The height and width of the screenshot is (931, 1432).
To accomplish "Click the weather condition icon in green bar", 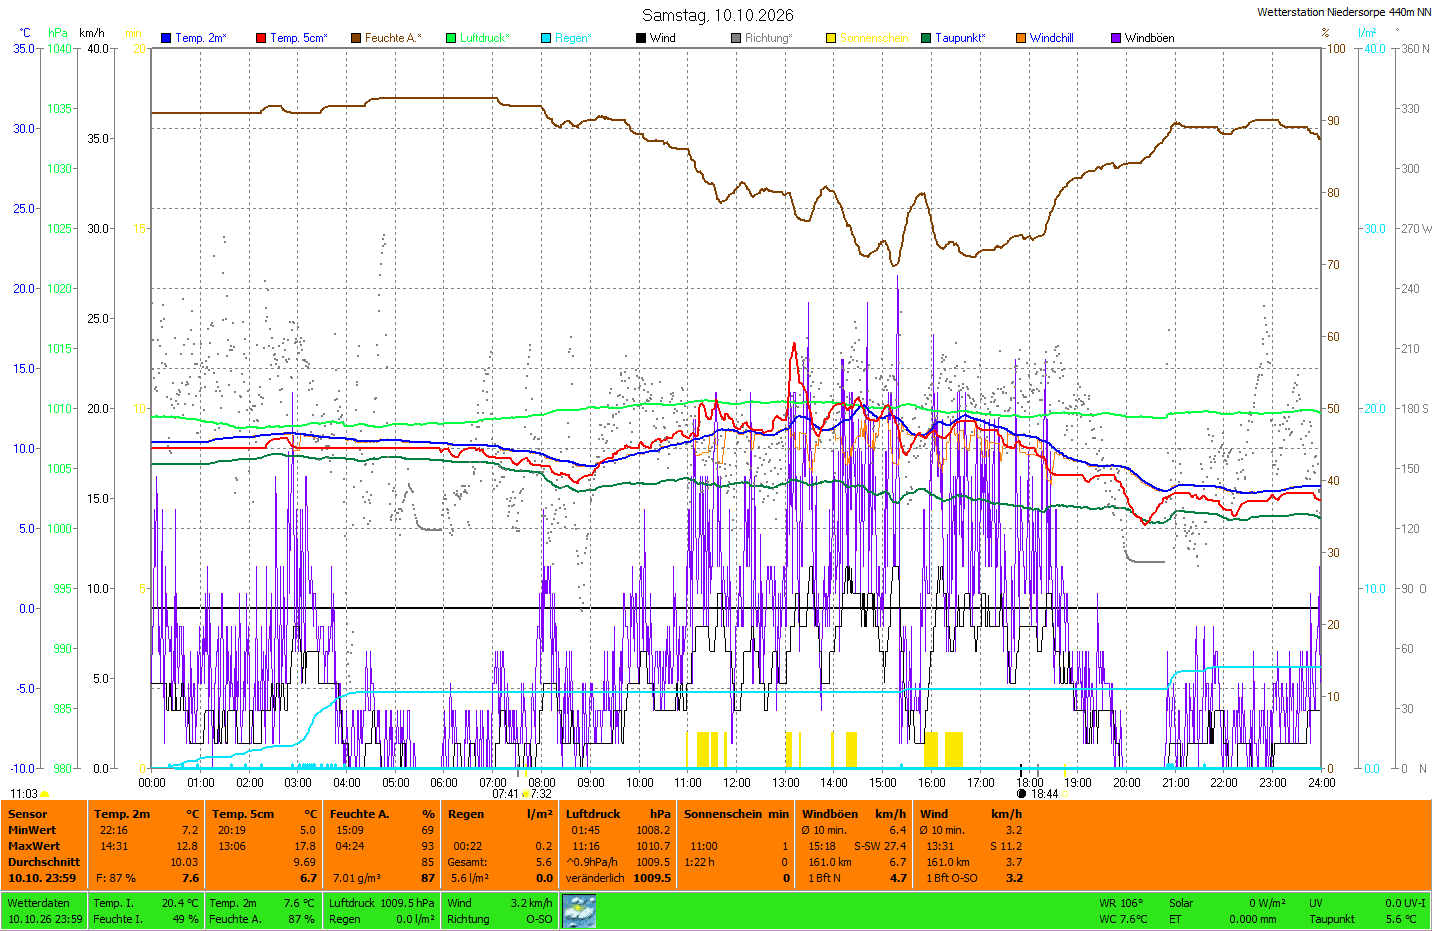I will [x=579, y=911].
